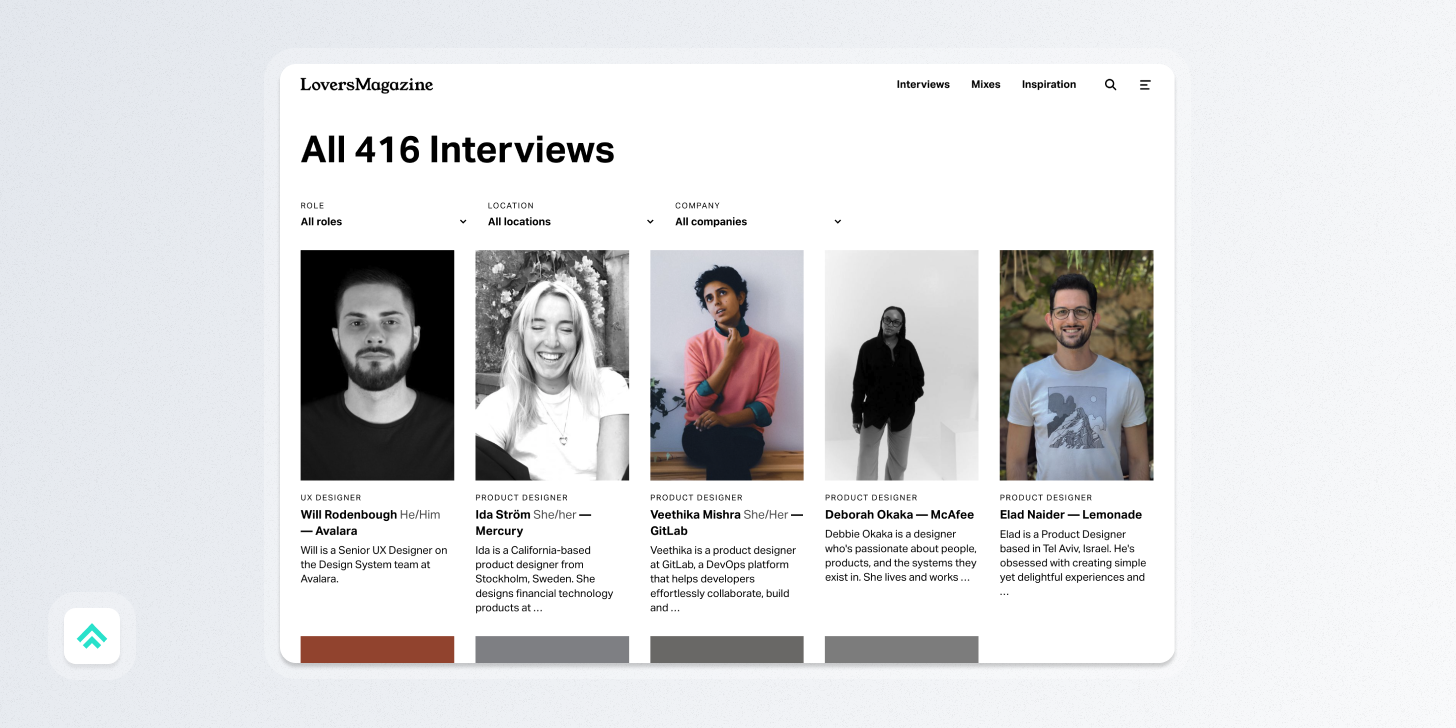Click PRODUCT DESIGNER label above Ida Ström

tap(521, 497)
